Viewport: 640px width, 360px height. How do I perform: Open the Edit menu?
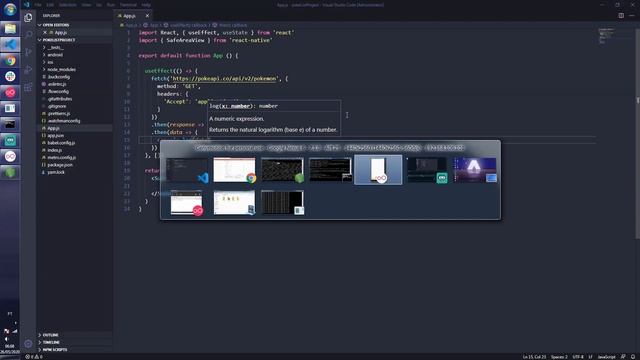(50, 5)
